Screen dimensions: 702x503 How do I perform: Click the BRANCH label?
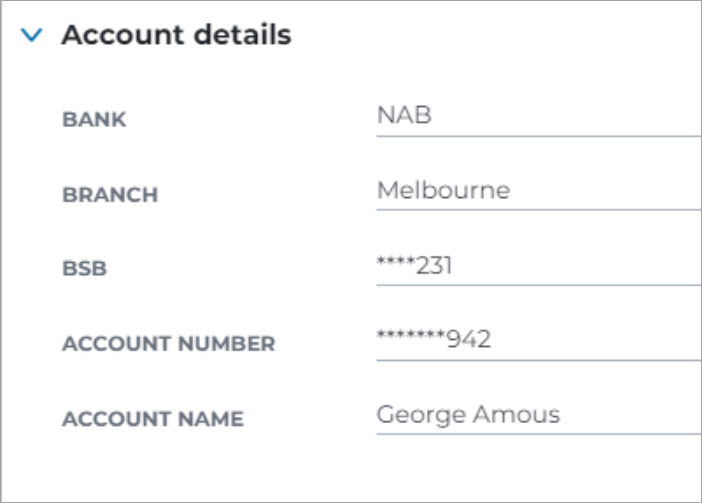pos(110,195)
